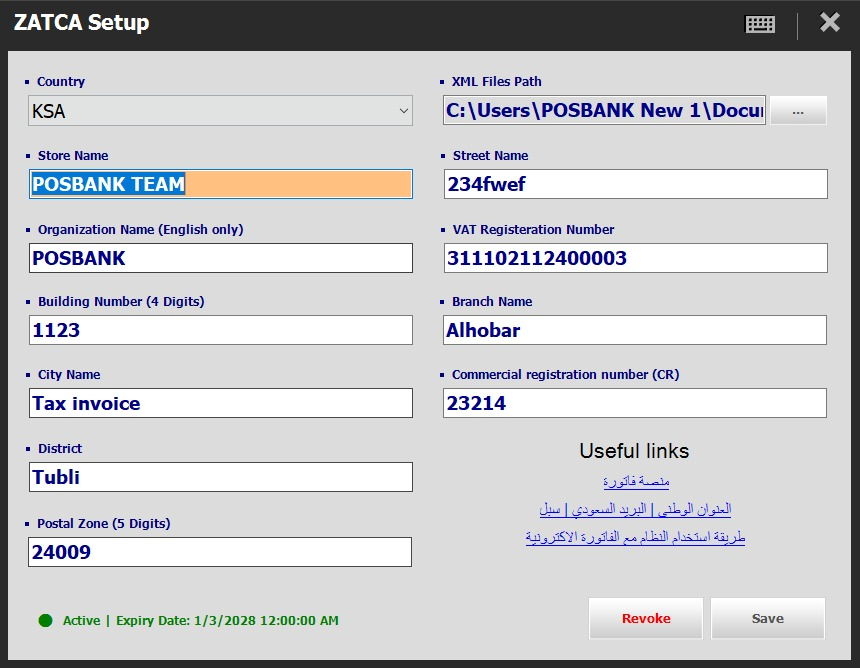This screenshot has width=860, height=668.
Task: Select the Building Number field showing 1123
Action: 220,330
